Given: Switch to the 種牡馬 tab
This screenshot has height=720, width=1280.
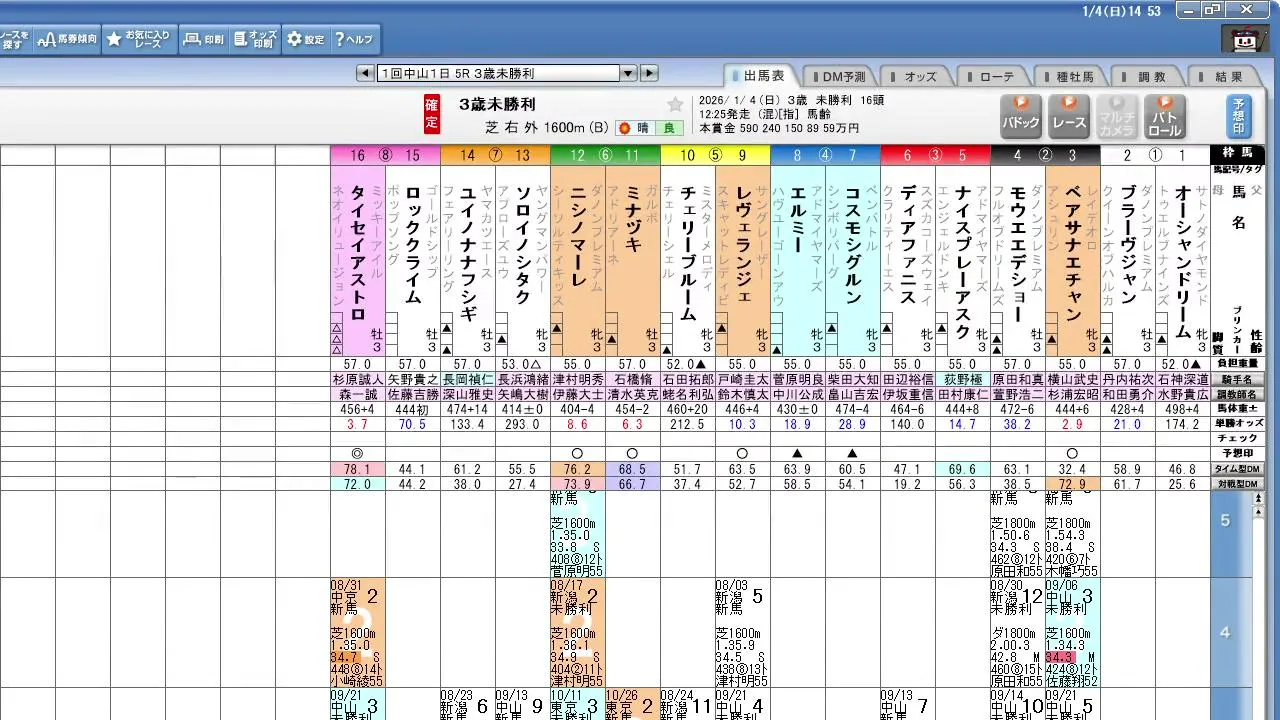Looking at the screenshot, I should tap(1070, 76).
